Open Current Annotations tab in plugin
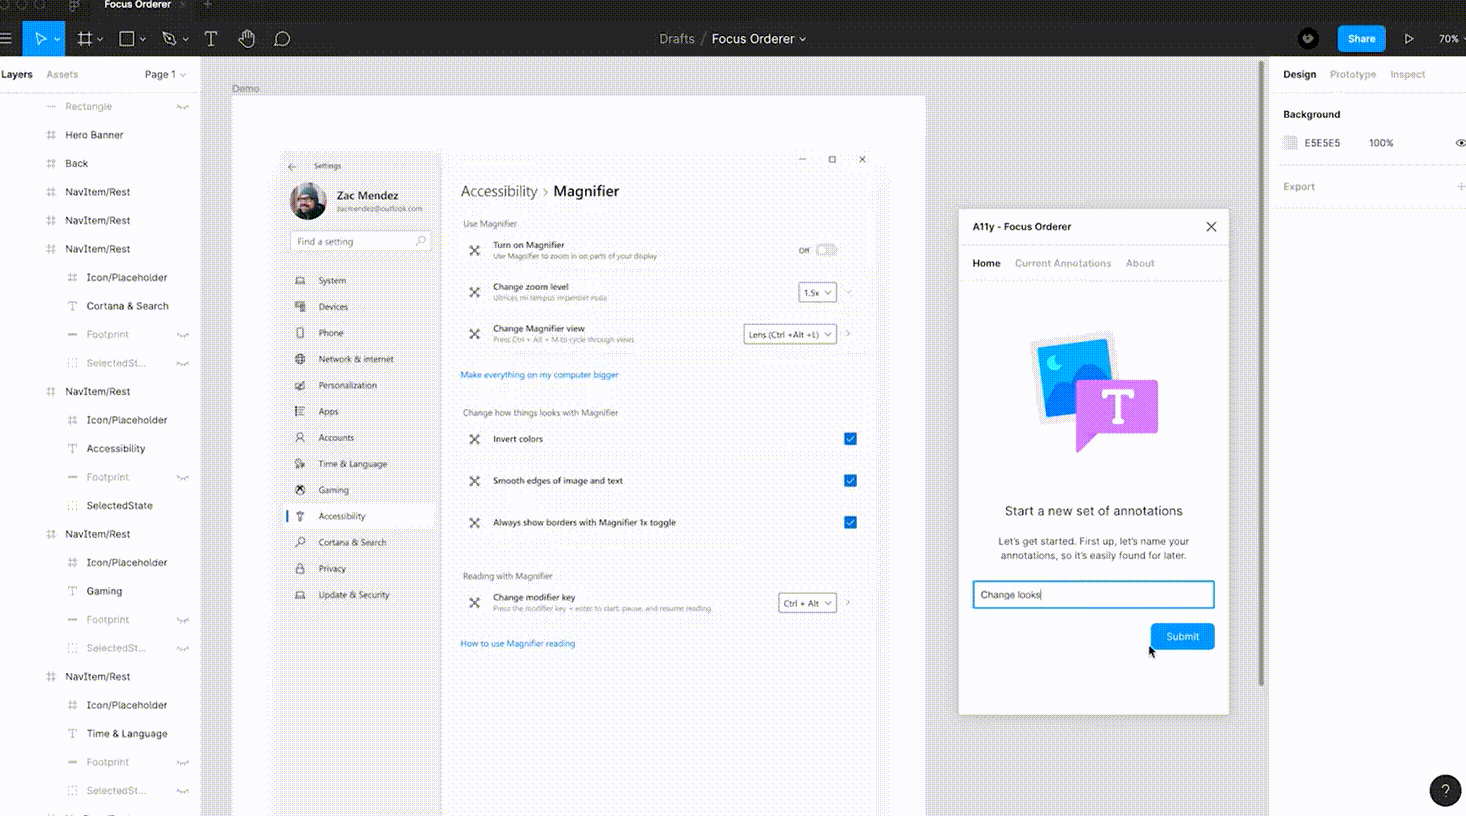The image size is (1466, 816). (x=1063, y=264)
